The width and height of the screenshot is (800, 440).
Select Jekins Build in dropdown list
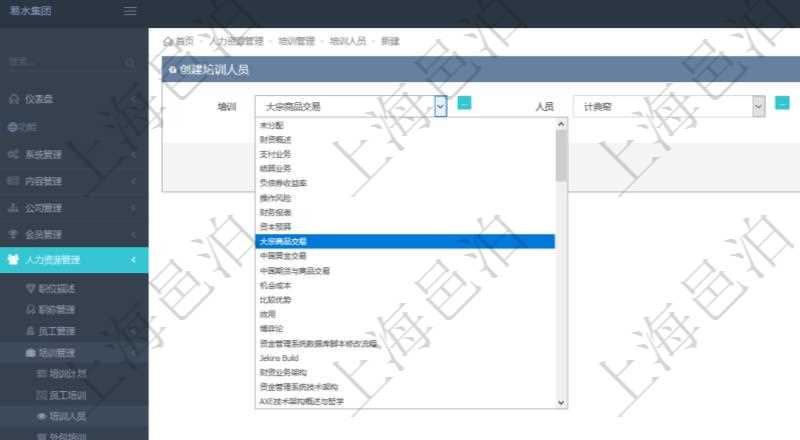(405, 358)
